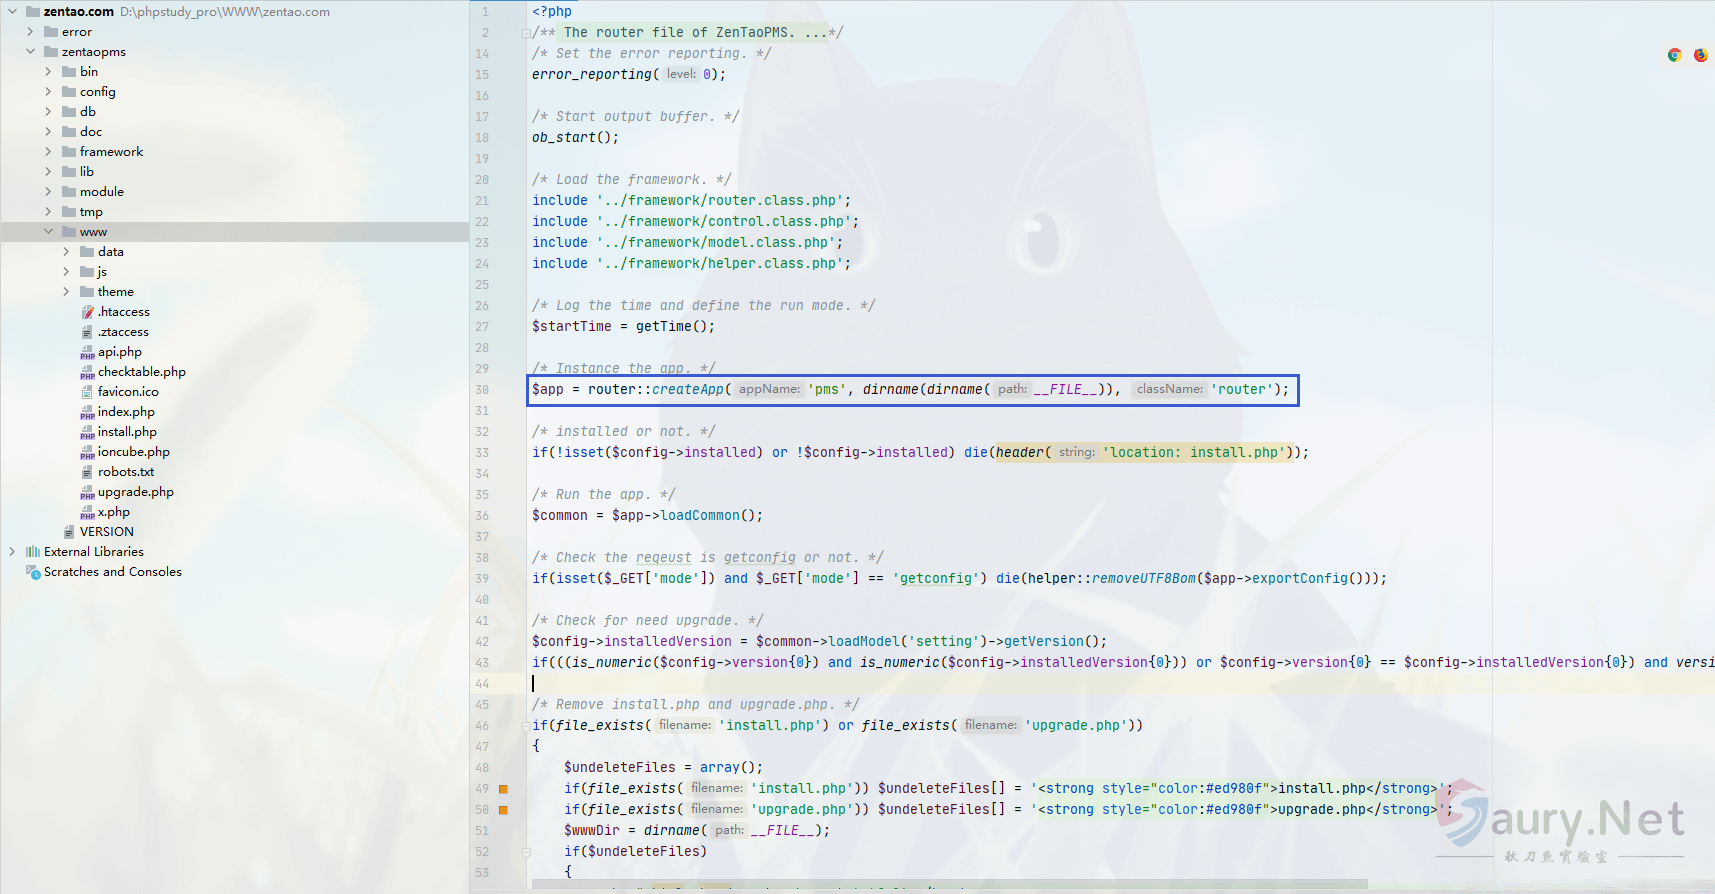1715x894 pixels.
Task: Click line 30 containing router::createApp
Action: click(910, 390)
